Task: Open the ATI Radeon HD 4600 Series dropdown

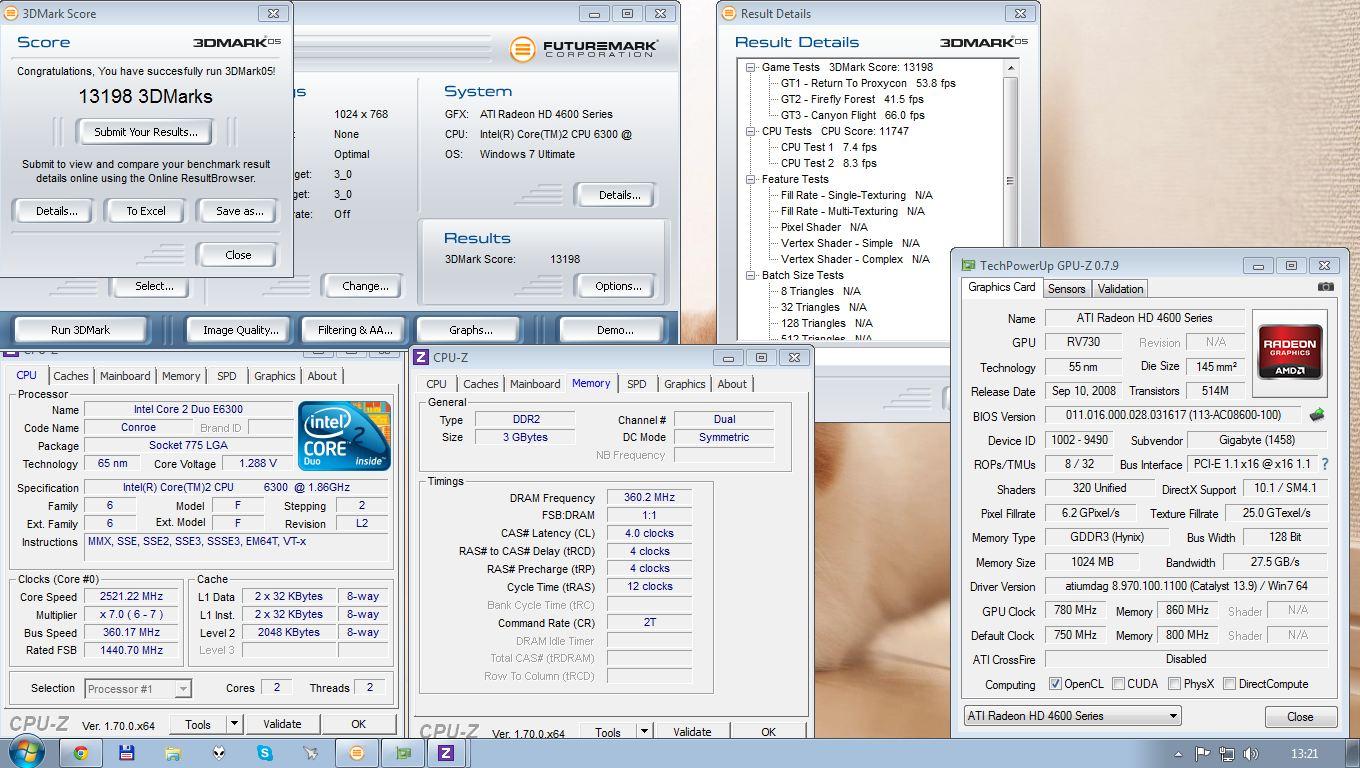Action: coord(1173,716)
